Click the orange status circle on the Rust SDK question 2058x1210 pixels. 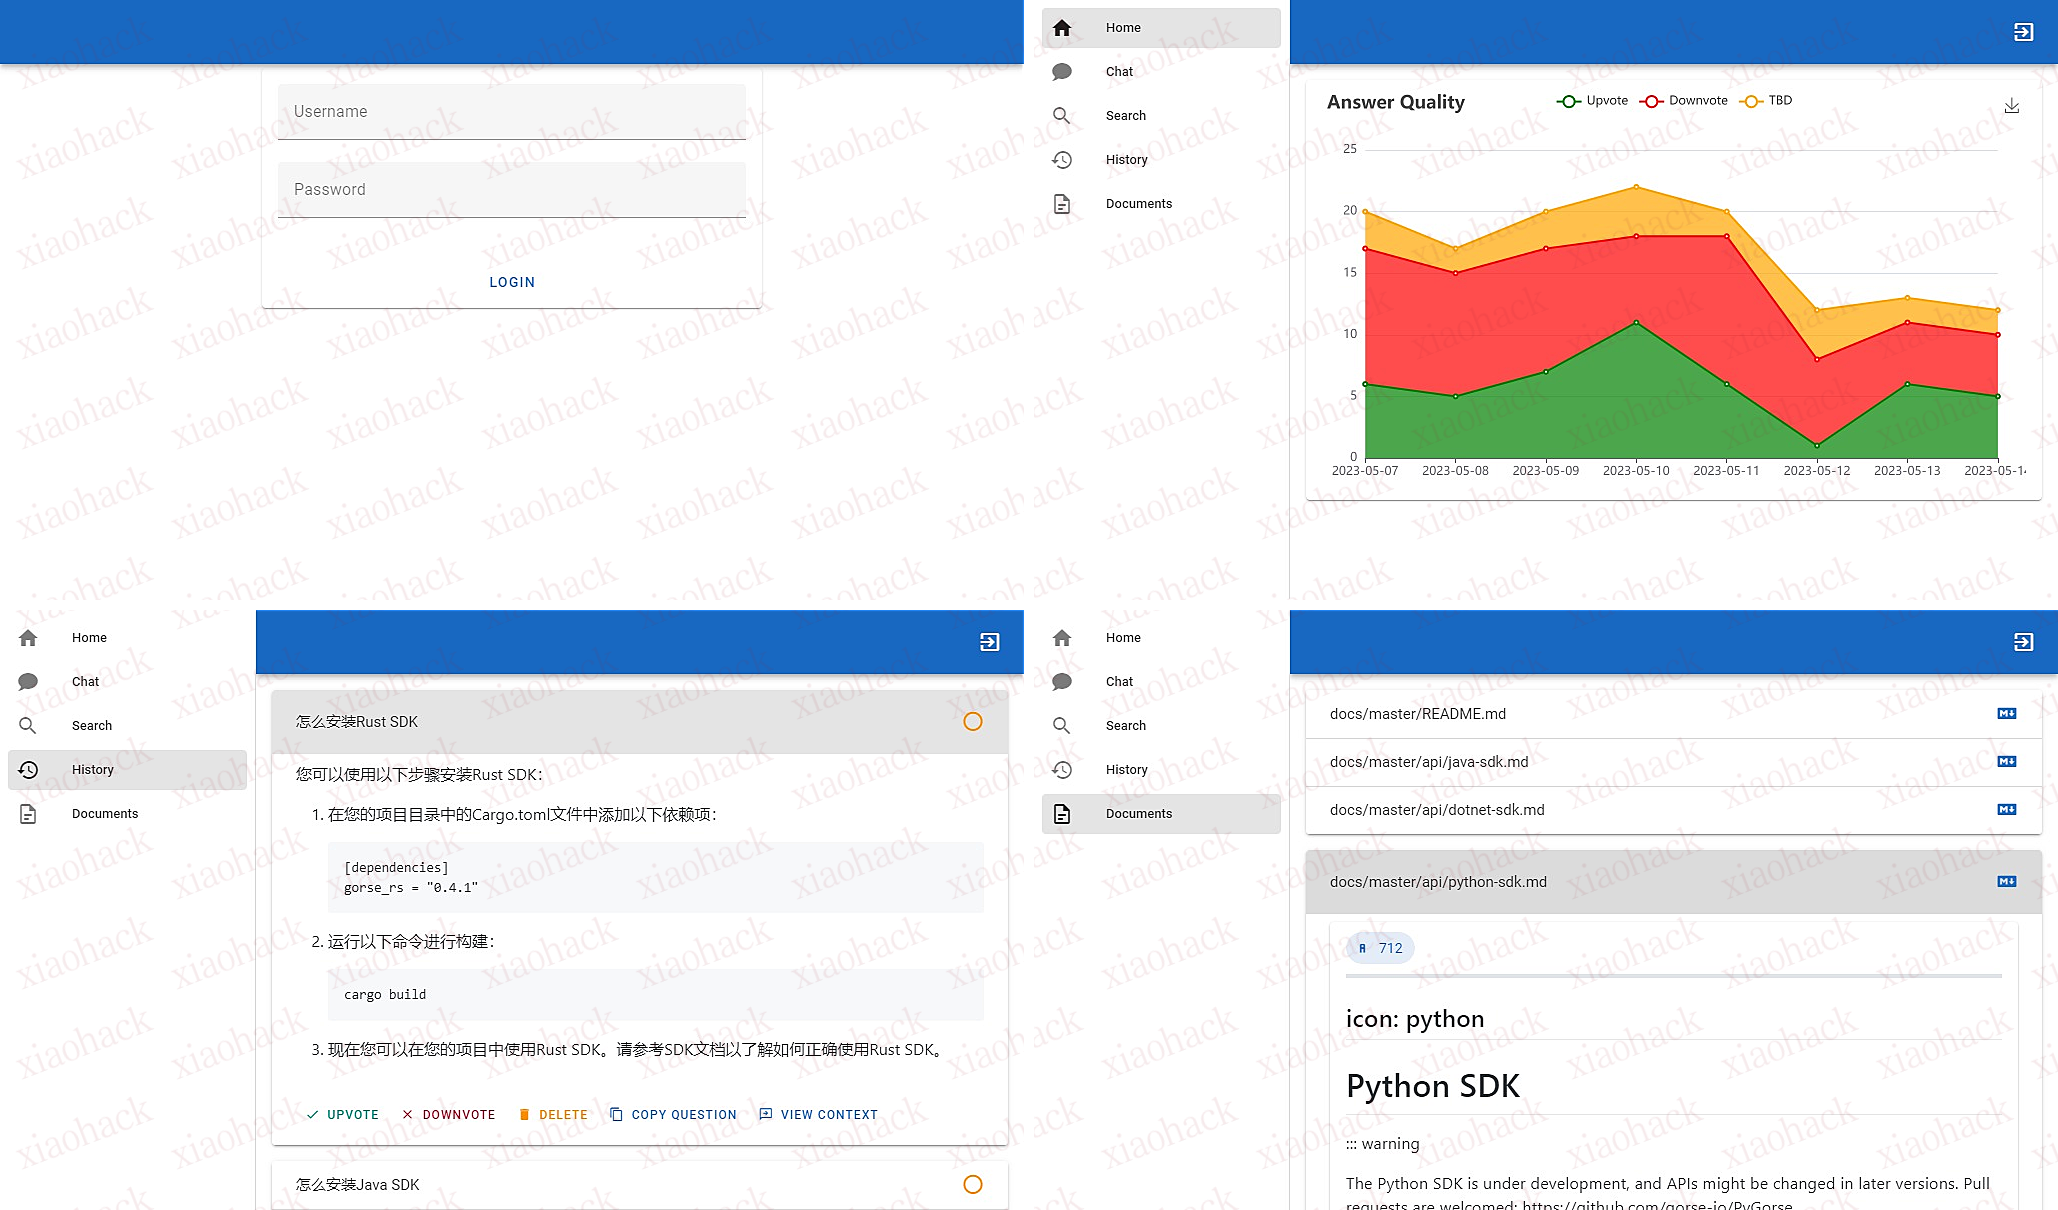click(972, 722)
